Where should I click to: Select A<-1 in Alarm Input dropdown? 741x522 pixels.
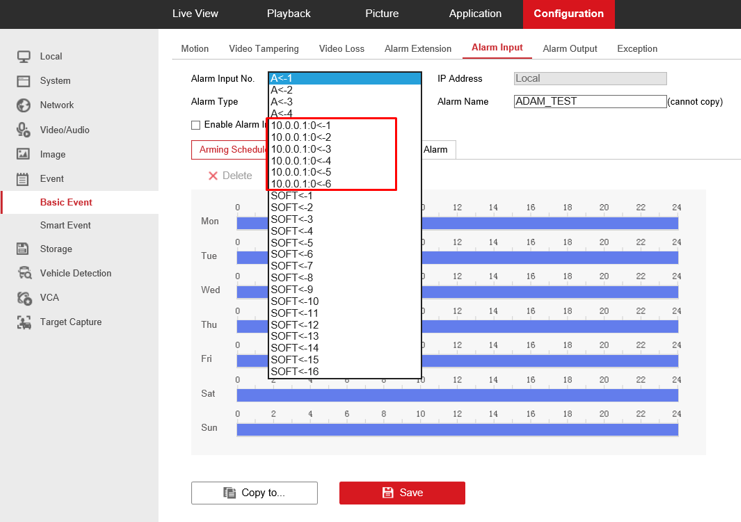point(344,78)
